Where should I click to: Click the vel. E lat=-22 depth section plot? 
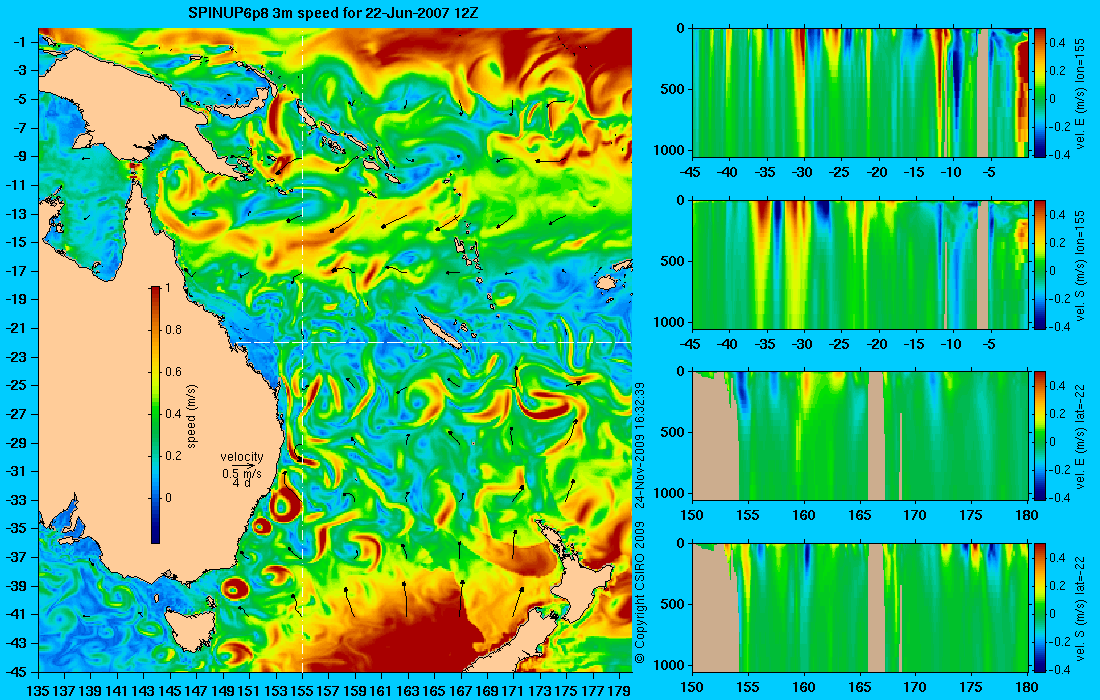[861, 436]
